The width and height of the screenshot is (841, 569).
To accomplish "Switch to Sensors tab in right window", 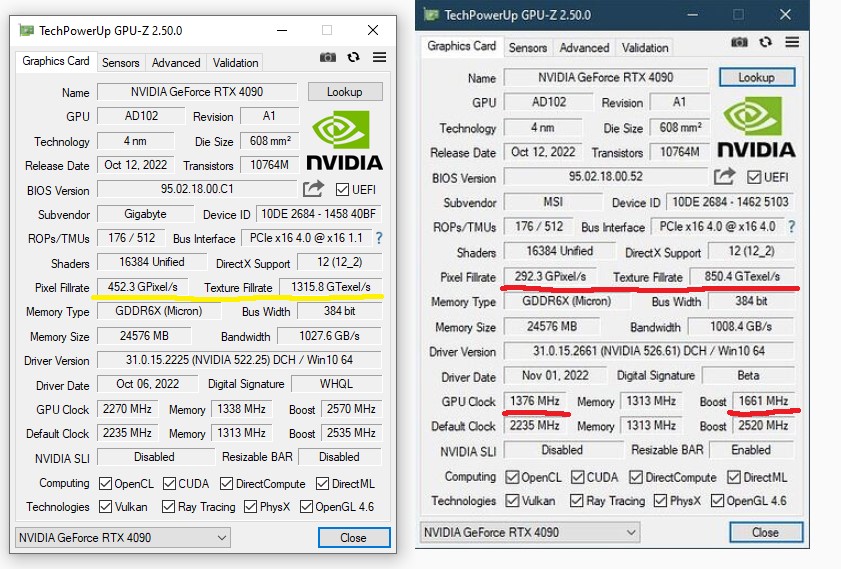I will 528,48.
